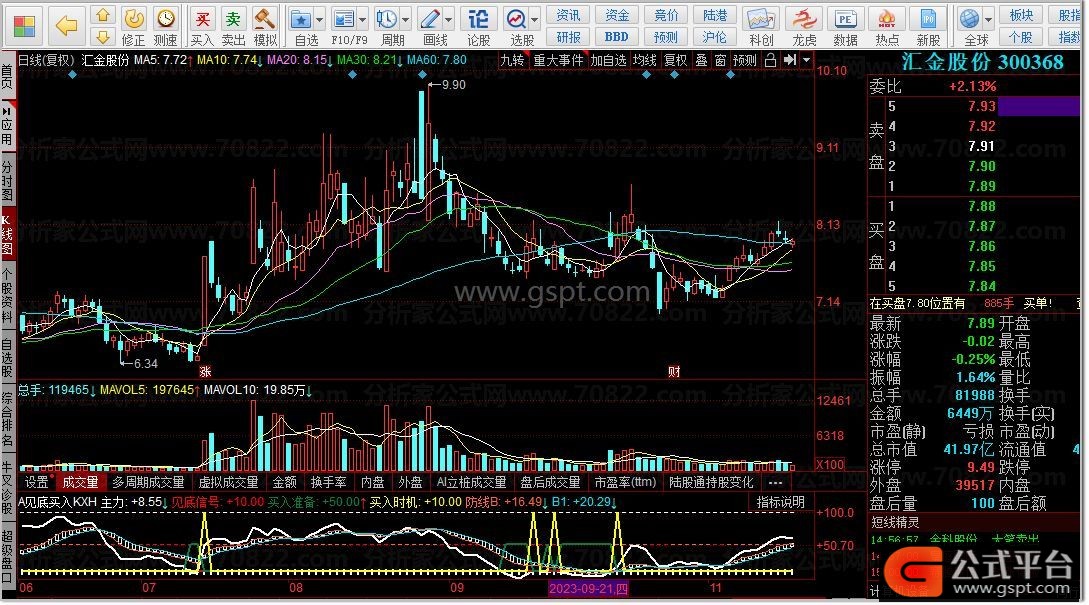Open the chart header dropdown arrow

coord(806,60)
